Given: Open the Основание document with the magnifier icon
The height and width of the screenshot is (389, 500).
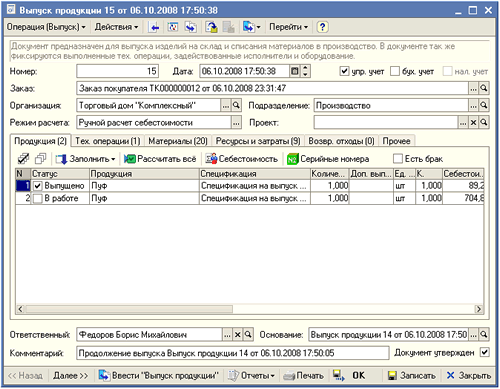Looking at the screenshot, I should 484,335.
